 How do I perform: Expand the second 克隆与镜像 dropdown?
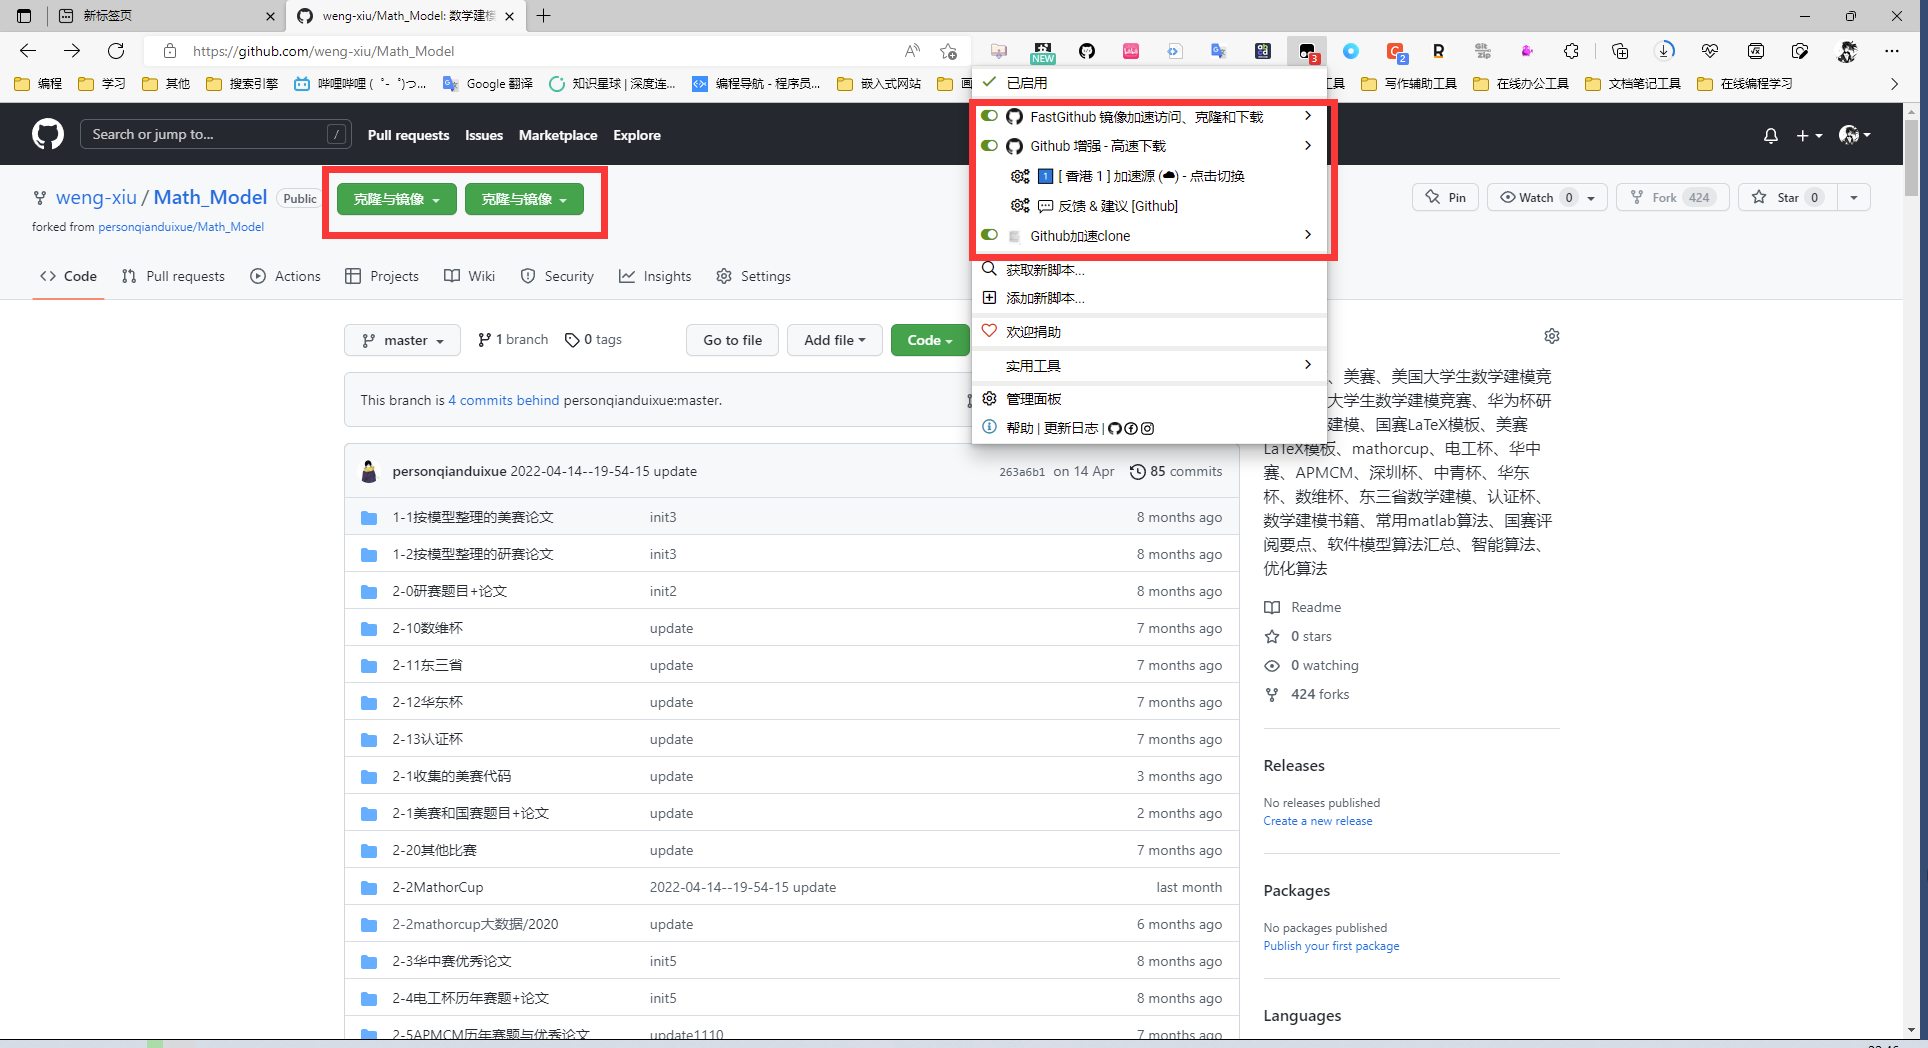click(x=524, y=199)
